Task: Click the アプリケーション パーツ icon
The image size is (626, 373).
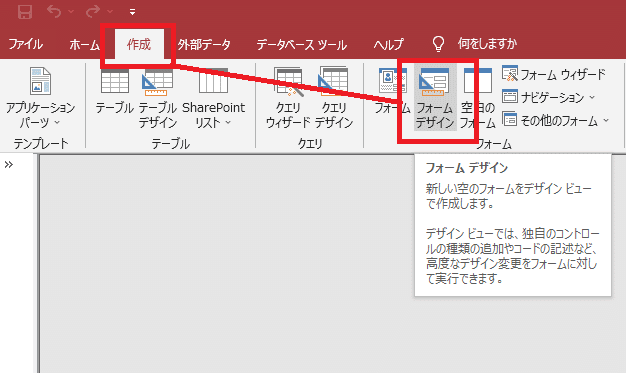Action: (40, 81)
